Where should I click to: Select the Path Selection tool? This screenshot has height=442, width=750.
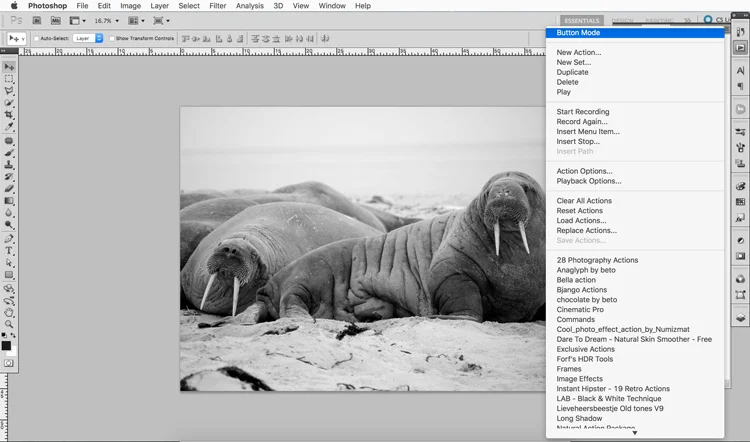coord(9,263)
